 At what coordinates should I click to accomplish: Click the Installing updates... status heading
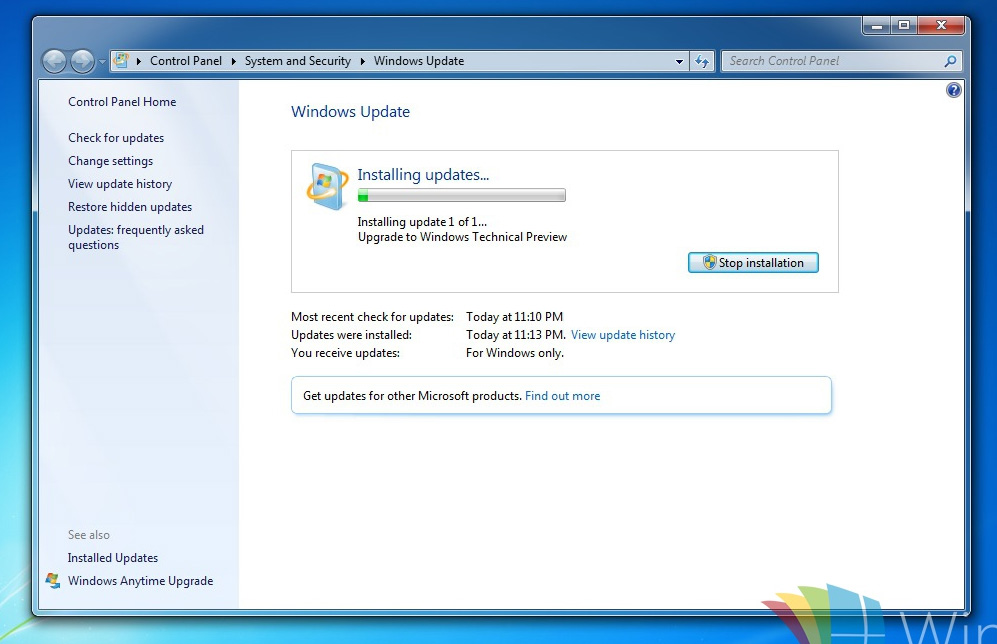(x=423, y=174)
